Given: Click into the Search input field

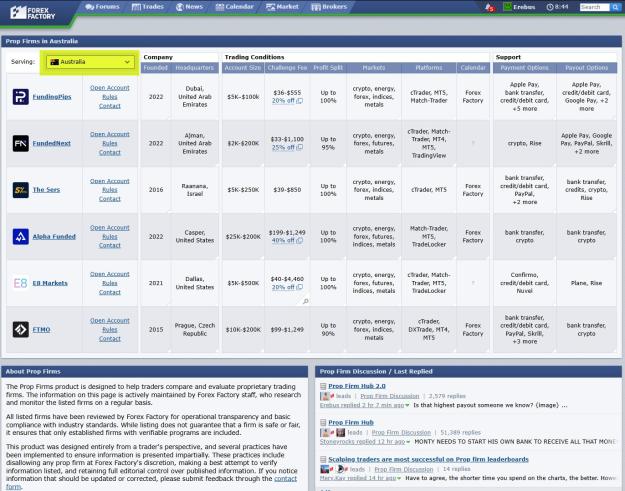Looking at the screenshot, I should (x=594, y=7).
